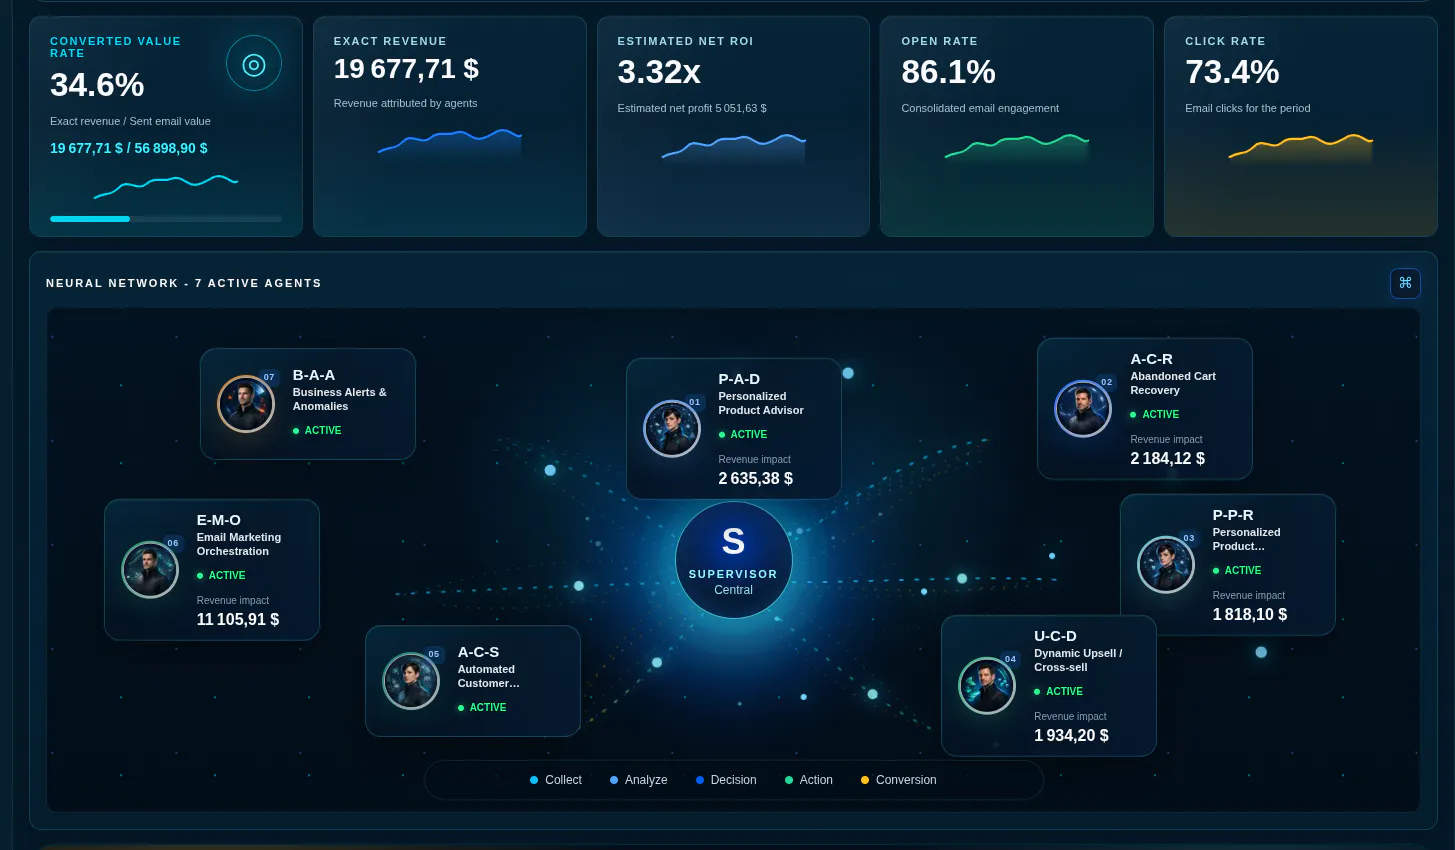
Task: Click the Action legend dot
Action: pos(789,780)
